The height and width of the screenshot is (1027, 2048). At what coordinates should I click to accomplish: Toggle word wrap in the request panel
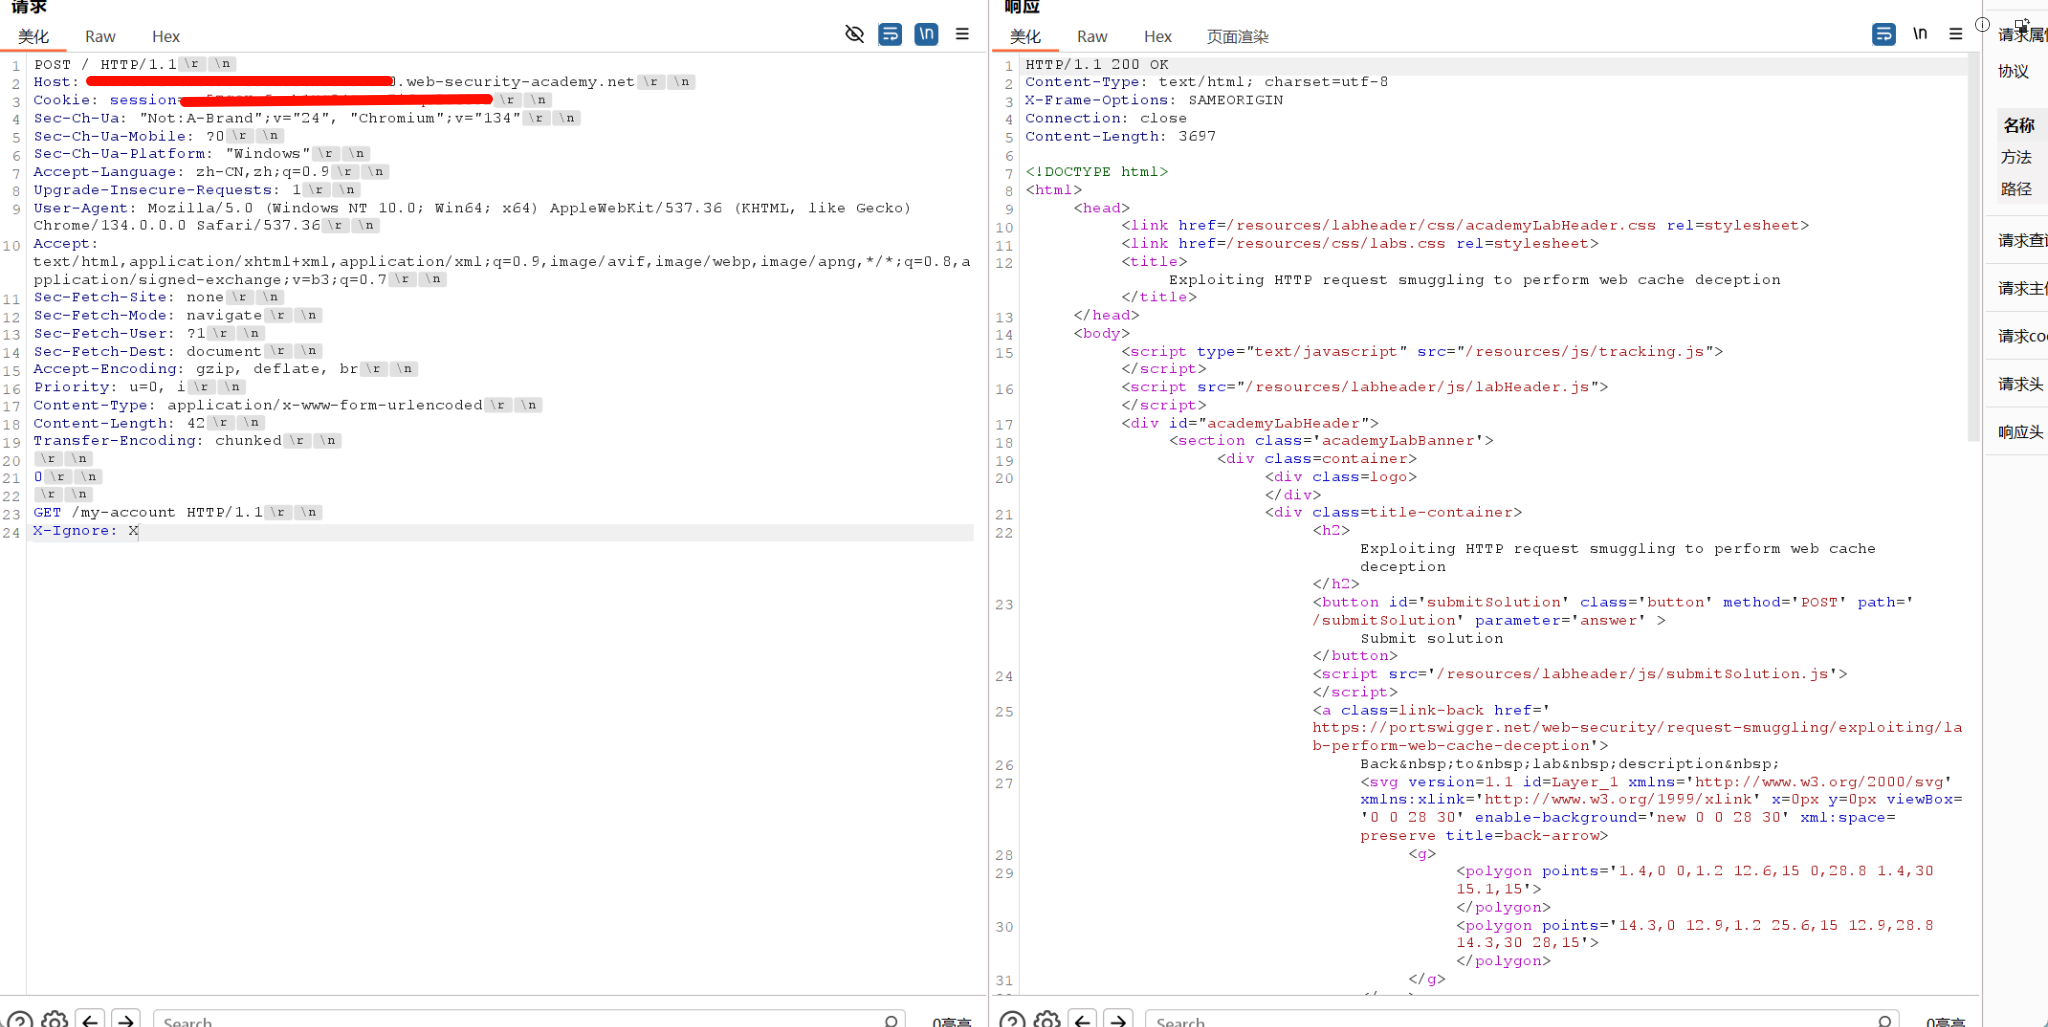click(890, 34)
